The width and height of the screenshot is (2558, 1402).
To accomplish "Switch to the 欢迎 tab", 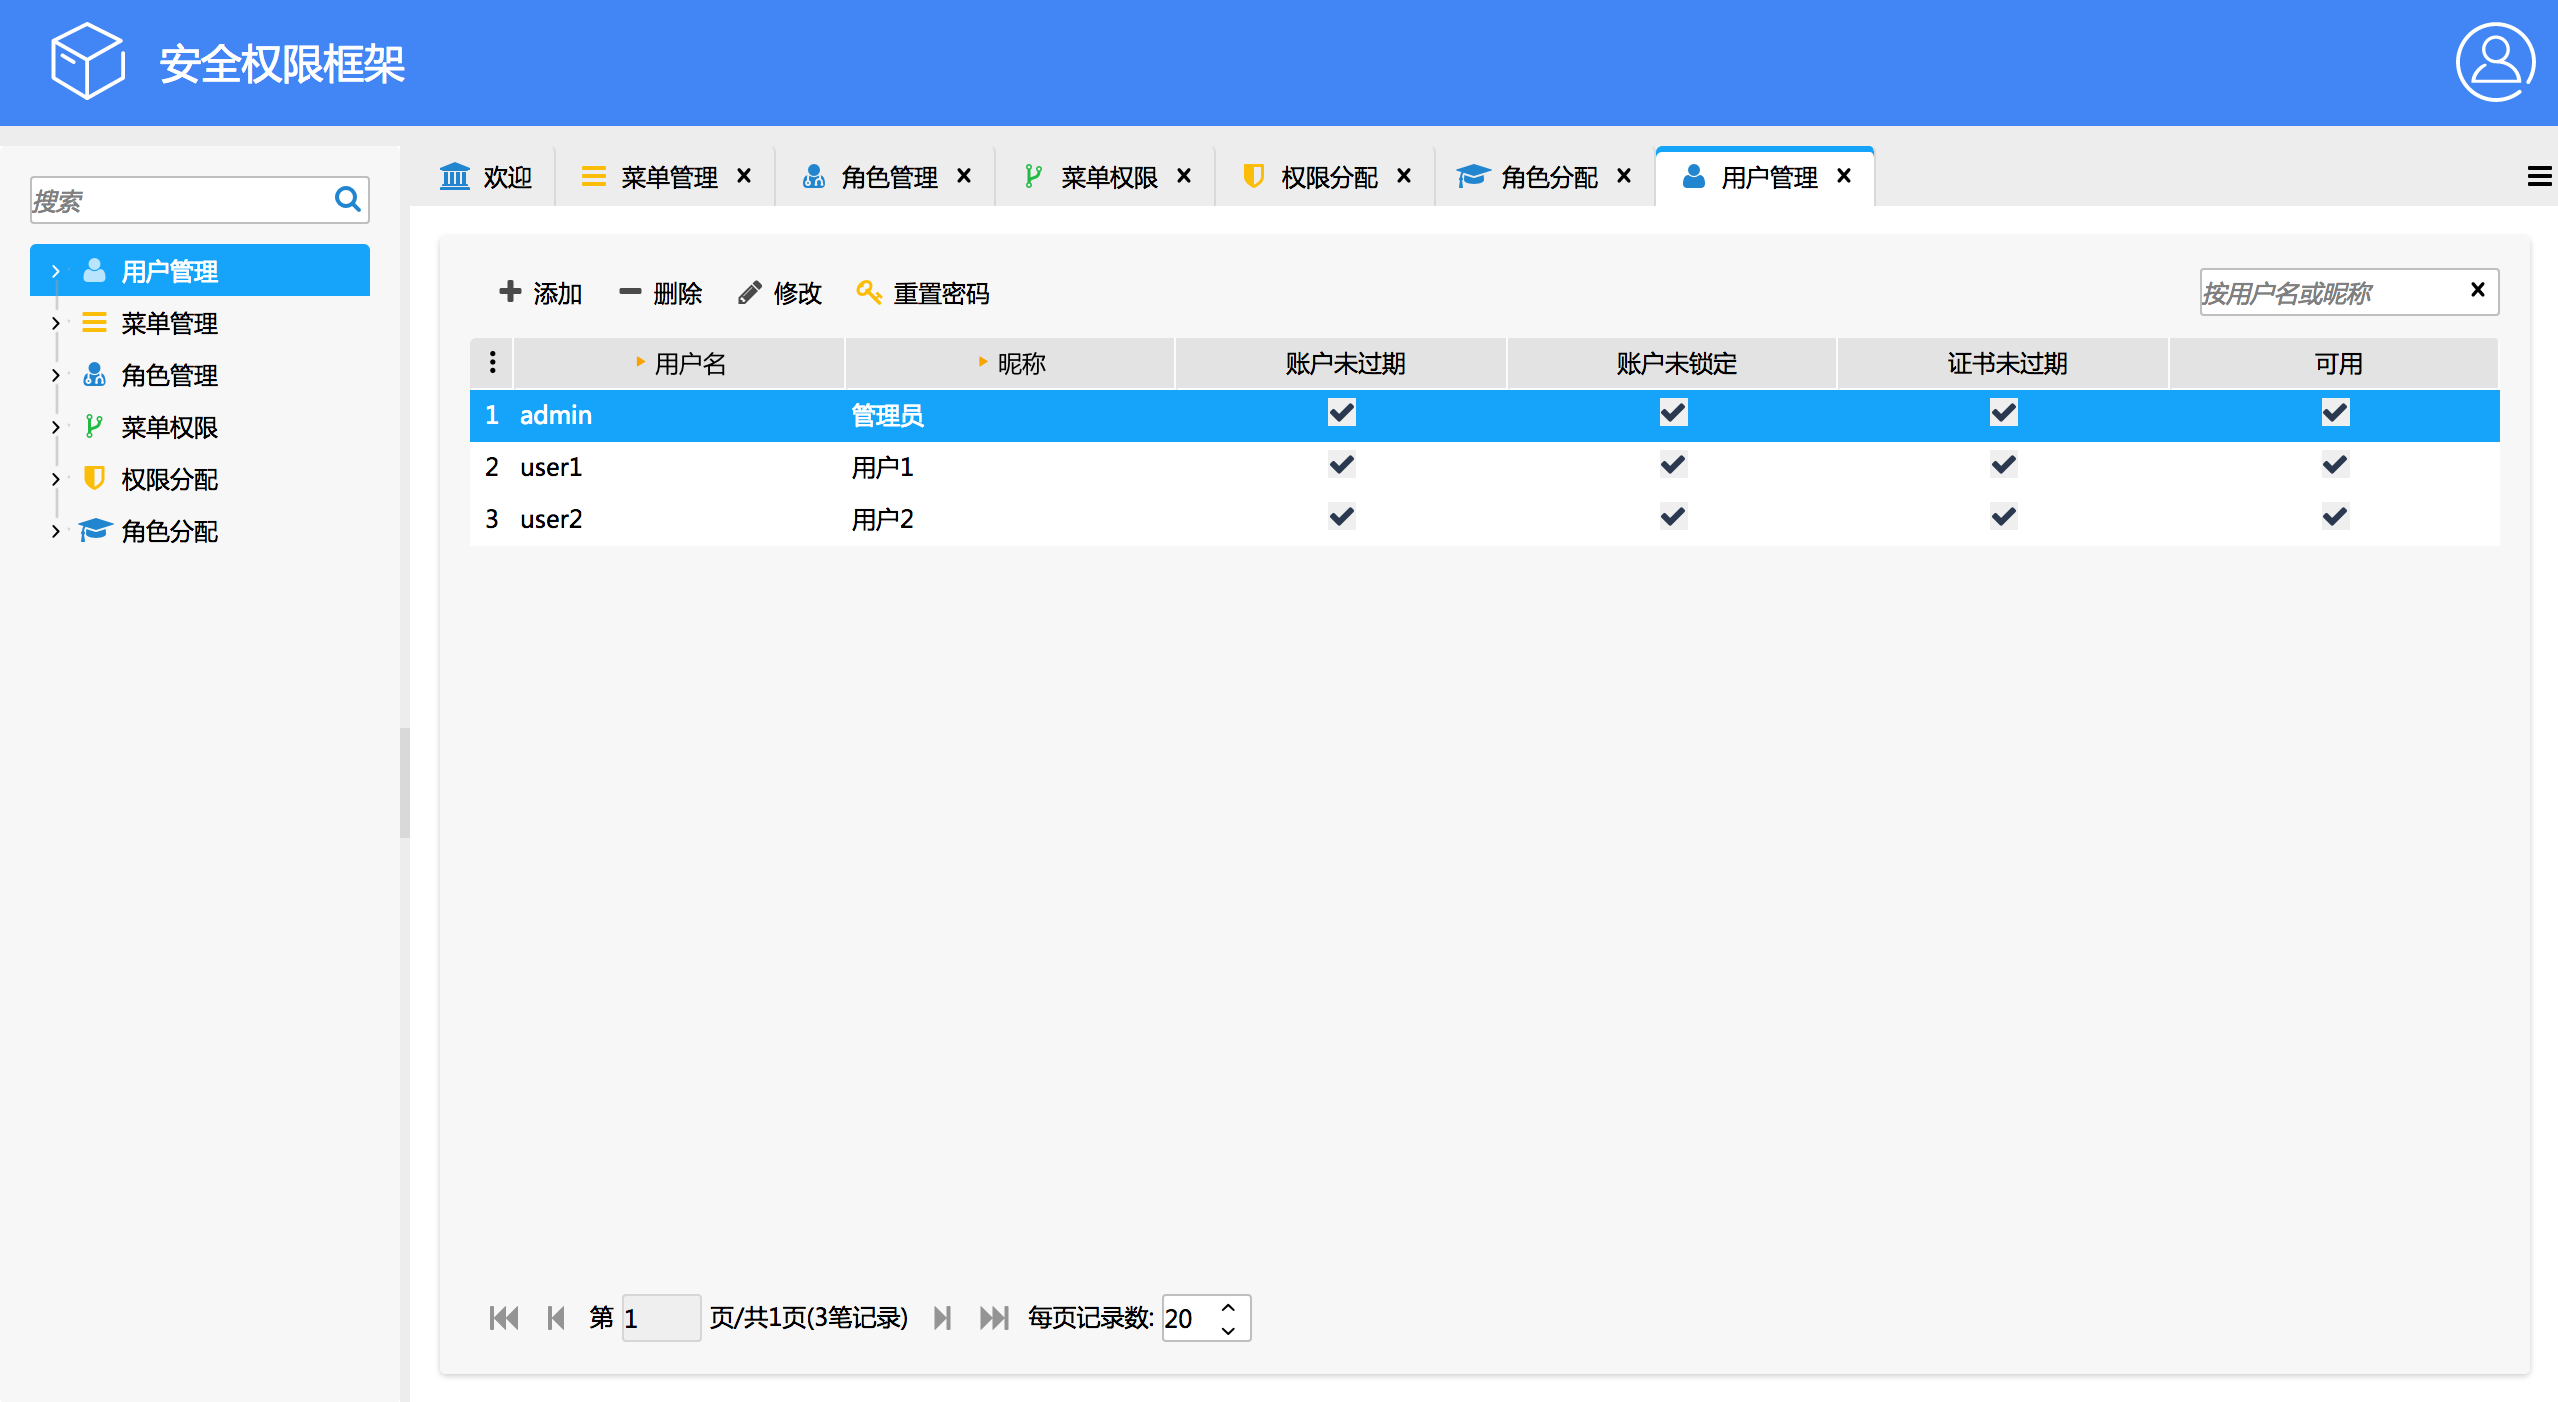I will 487,177.
